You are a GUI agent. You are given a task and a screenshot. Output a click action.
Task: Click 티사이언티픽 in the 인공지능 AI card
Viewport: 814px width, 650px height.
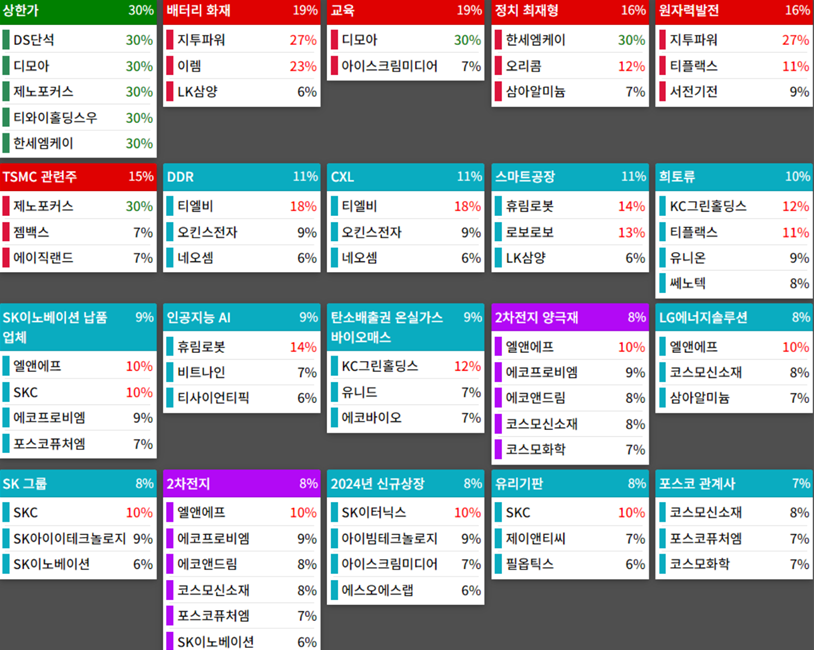(x=242, y=398)
